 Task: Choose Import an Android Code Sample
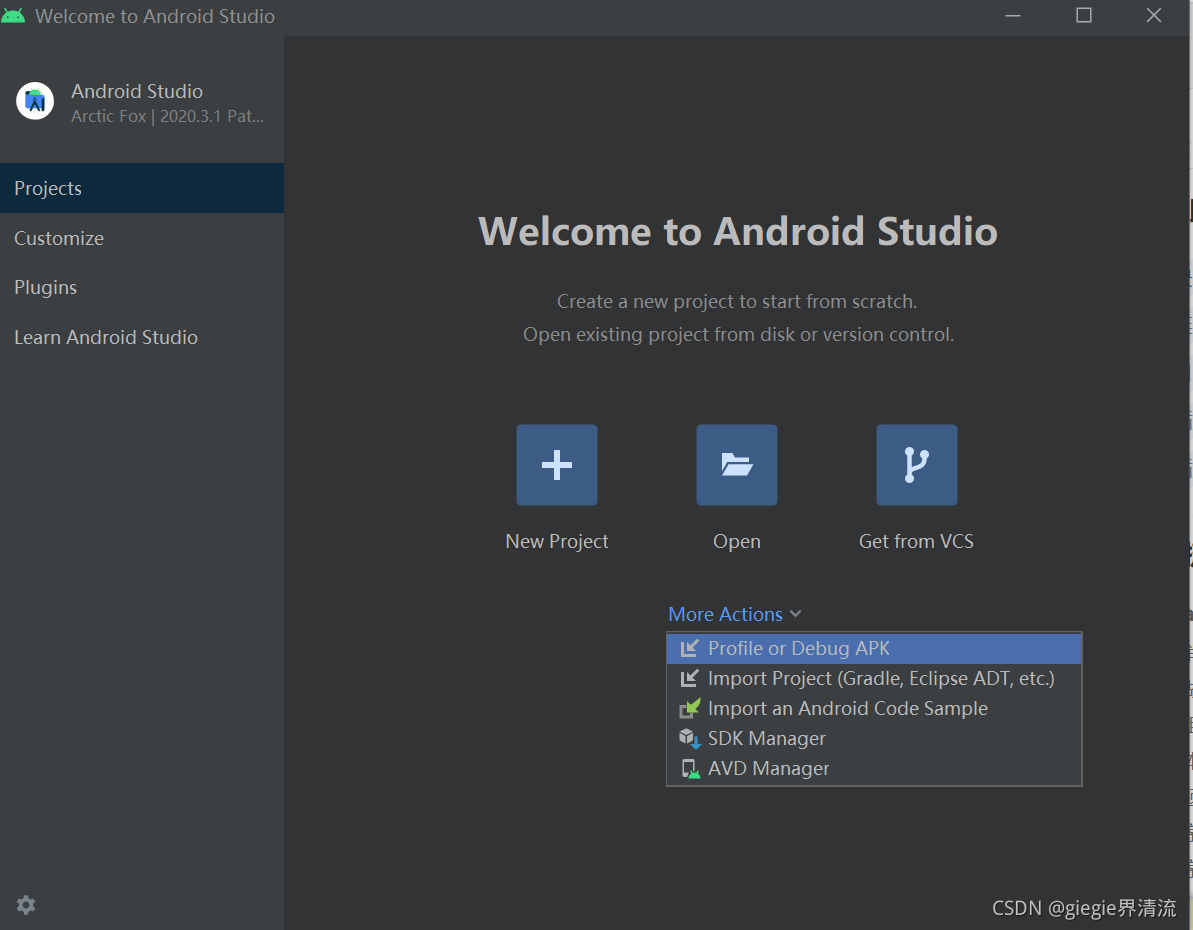[x=874, y=709]
